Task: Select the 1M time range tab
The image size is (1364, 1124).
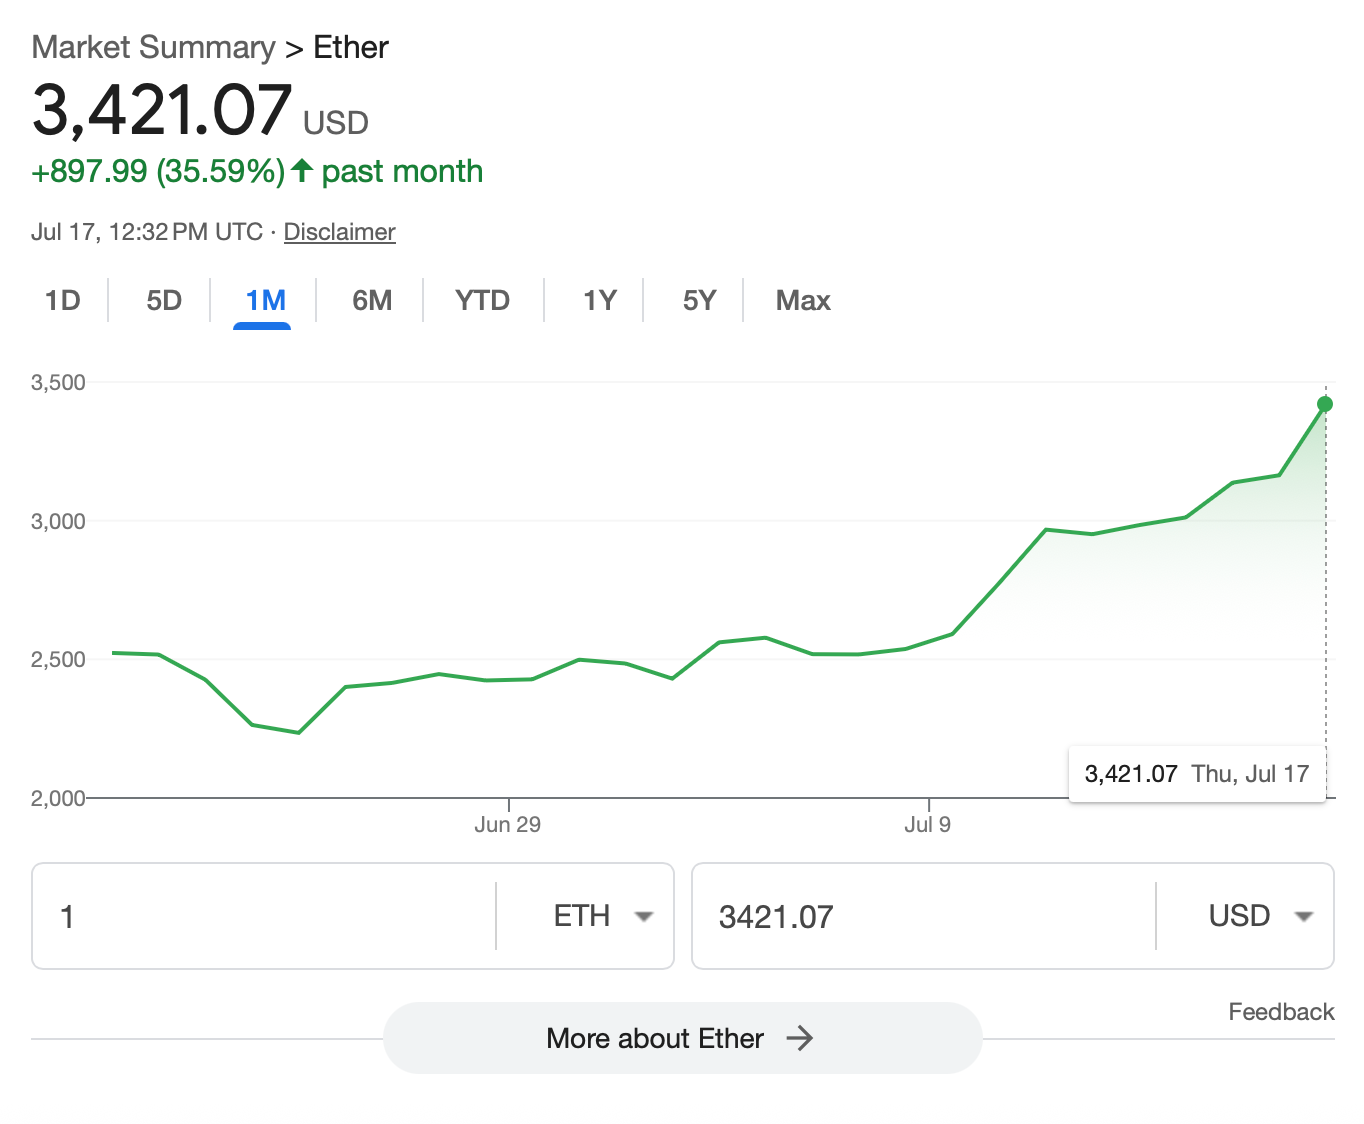Action: [266, 300]
